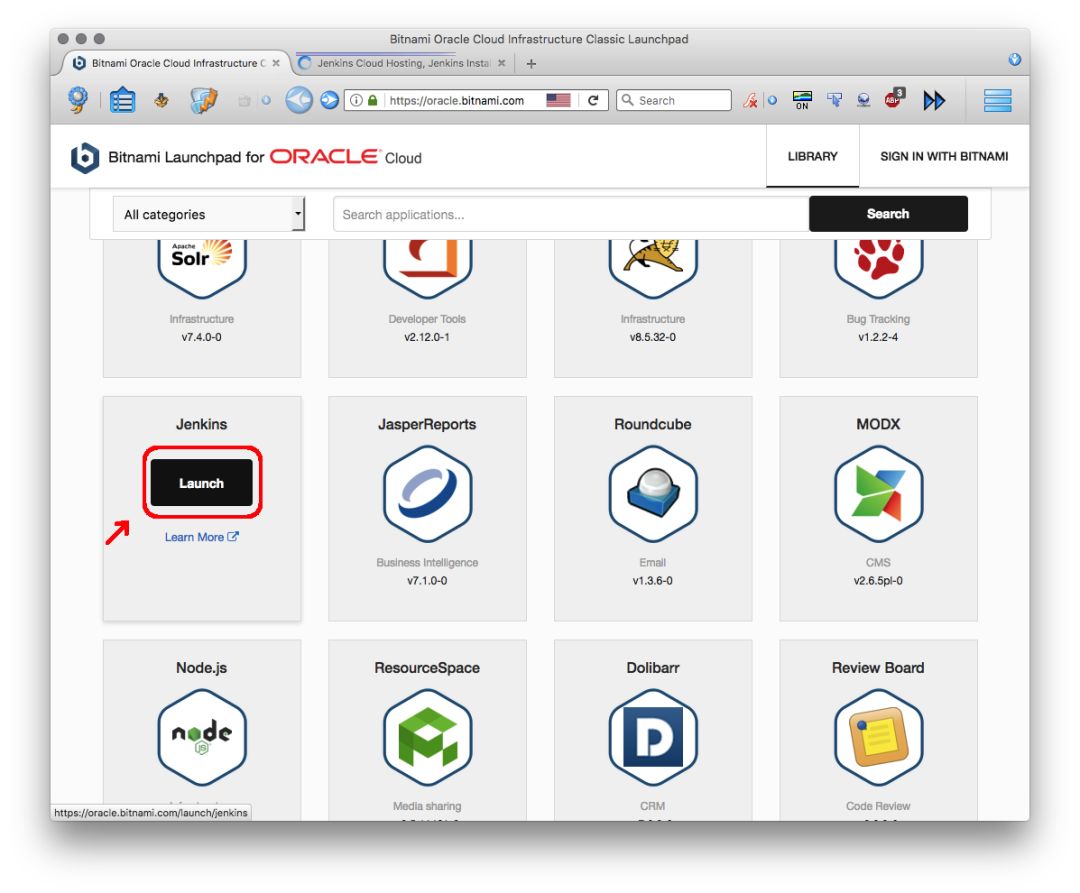Open site information via the (i) icon
1080x893 pixels.
pos(356,101)
